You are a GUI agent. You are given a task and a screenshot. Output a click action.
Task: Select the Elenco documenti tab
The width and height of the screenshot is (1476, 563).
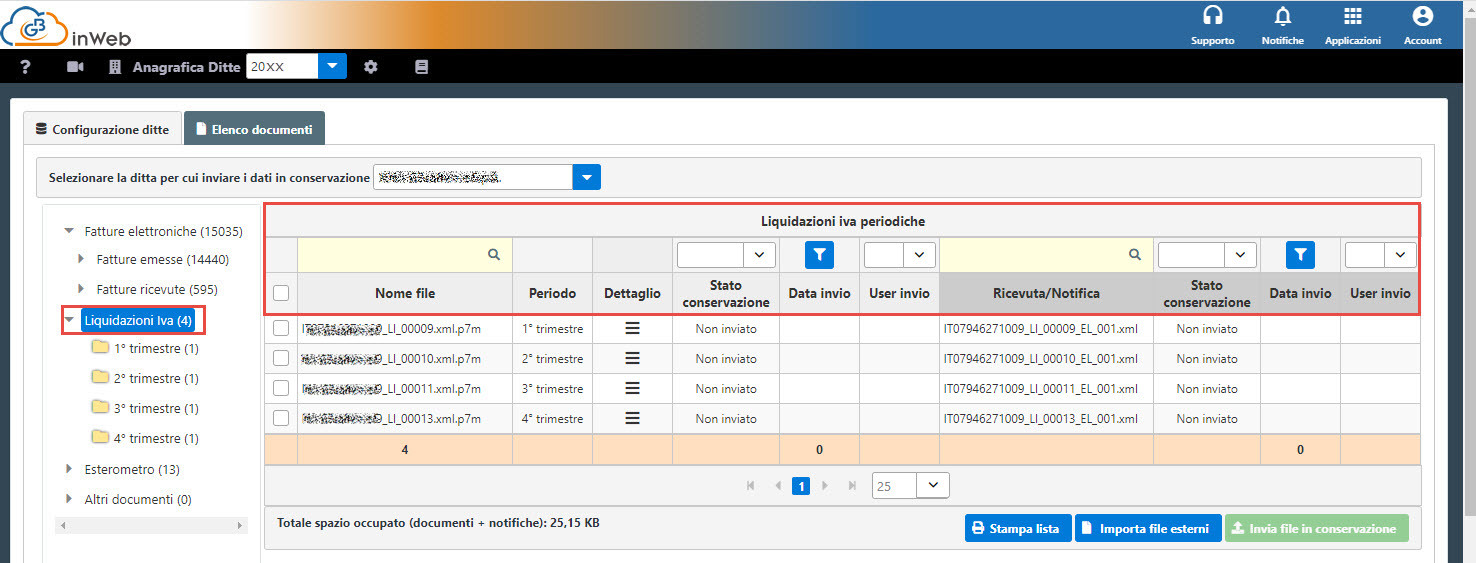click(x=254, y=129)
